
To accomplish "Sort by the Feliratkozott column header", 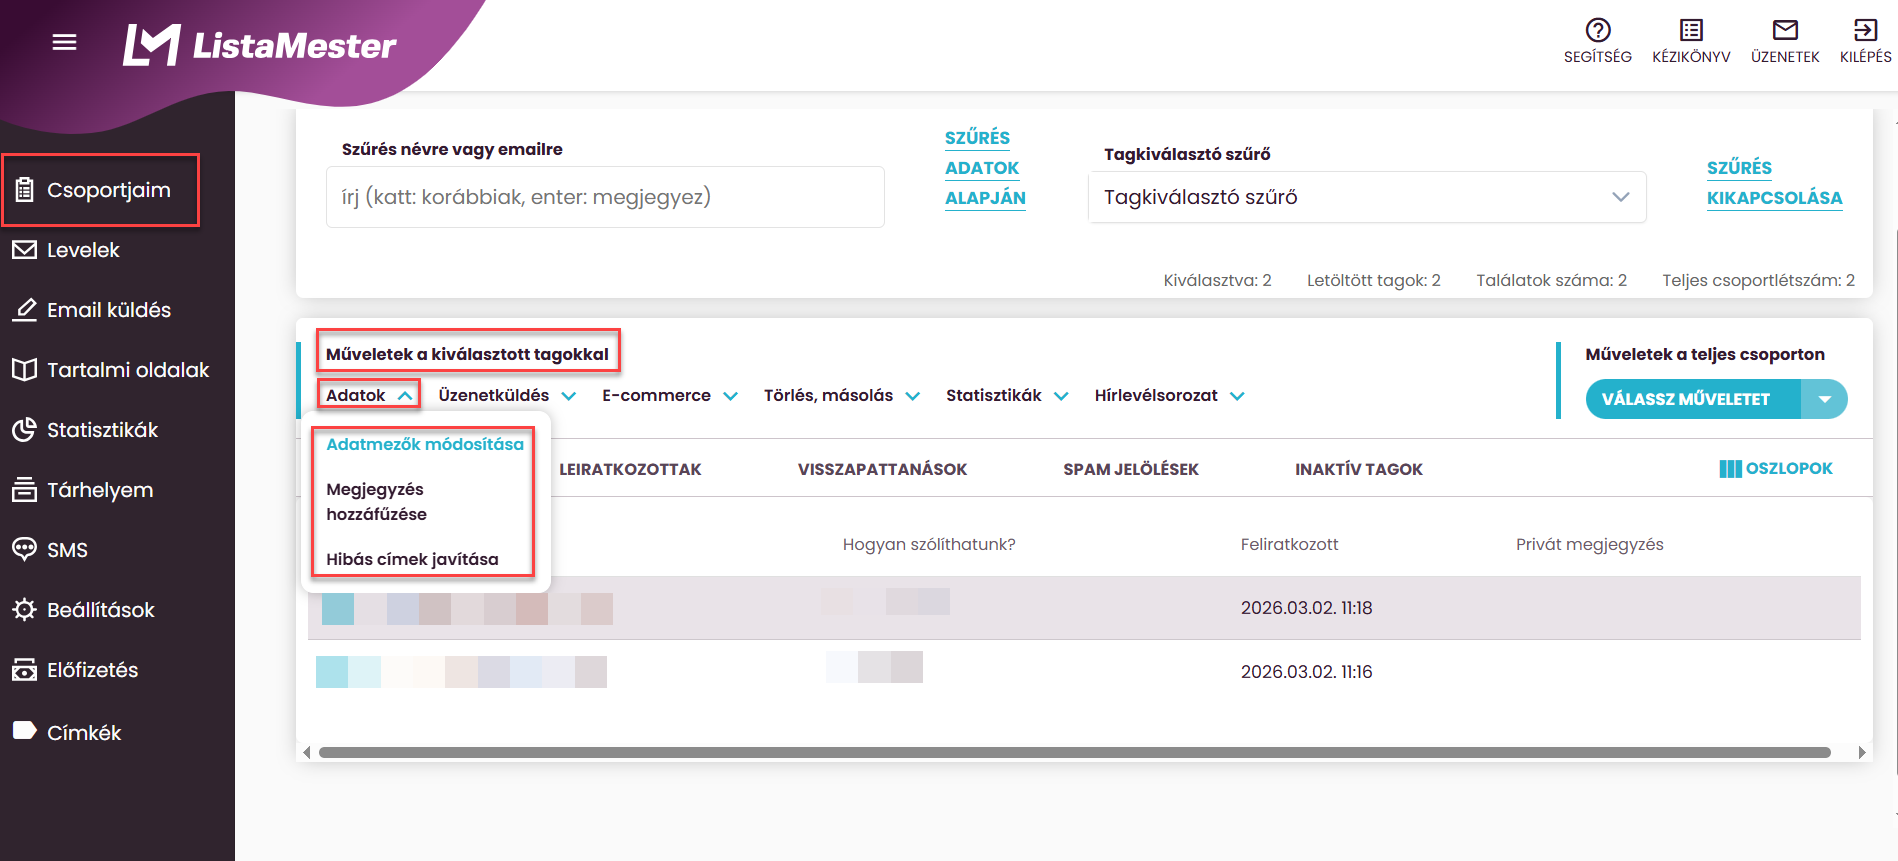I will [x=1289, y=544].
